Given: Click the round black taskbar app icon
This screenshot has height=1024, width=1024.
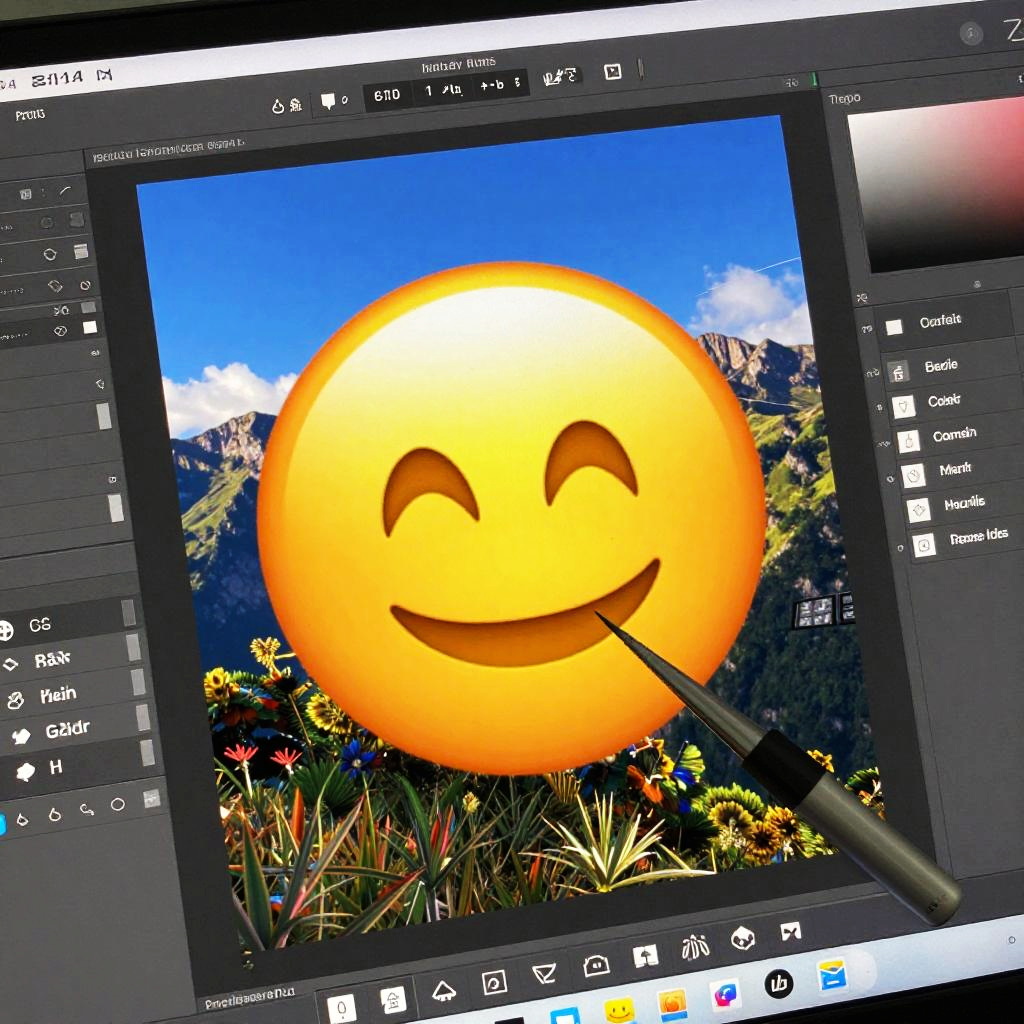Looking at the screenshot, I should [779, 984].
